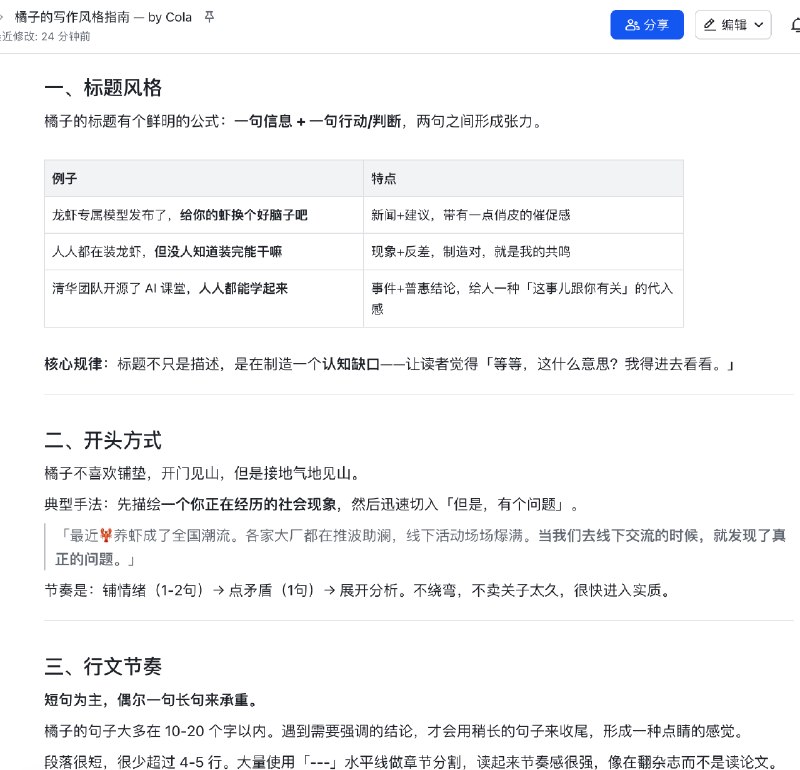The image size is (800, 770).
Task: Click the back chevron before the title
Action: click(4, 16)
